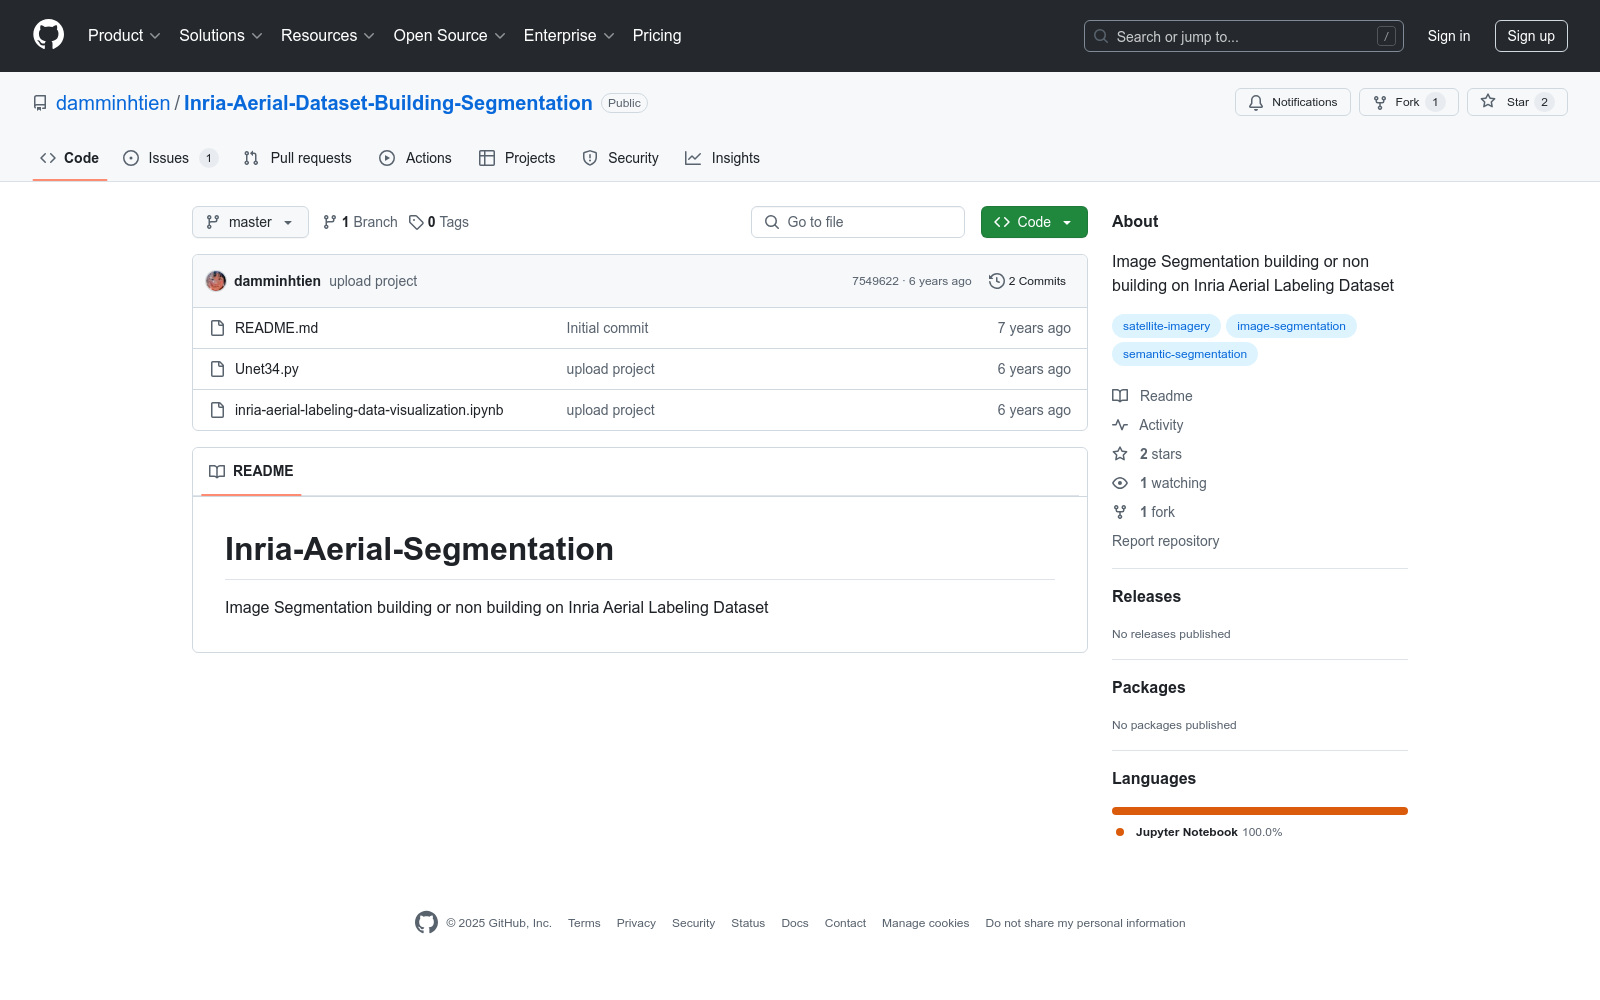Open the Jupyter Notebook 100.0% language link
This screenshot has width=1600, height=1000.
1199,832
